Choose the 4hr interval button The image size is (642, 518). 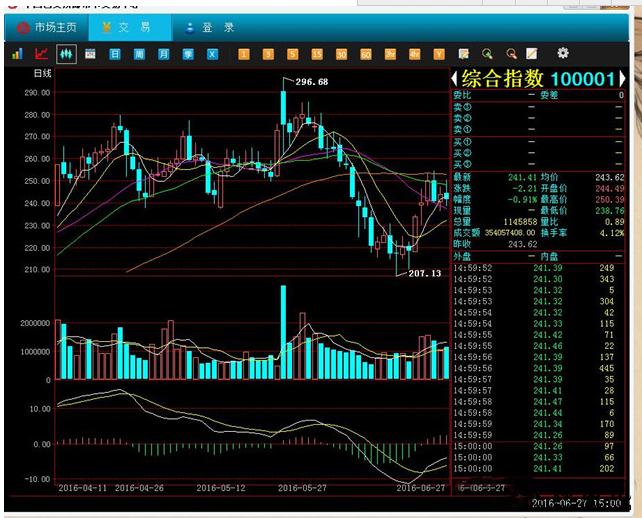414,54
